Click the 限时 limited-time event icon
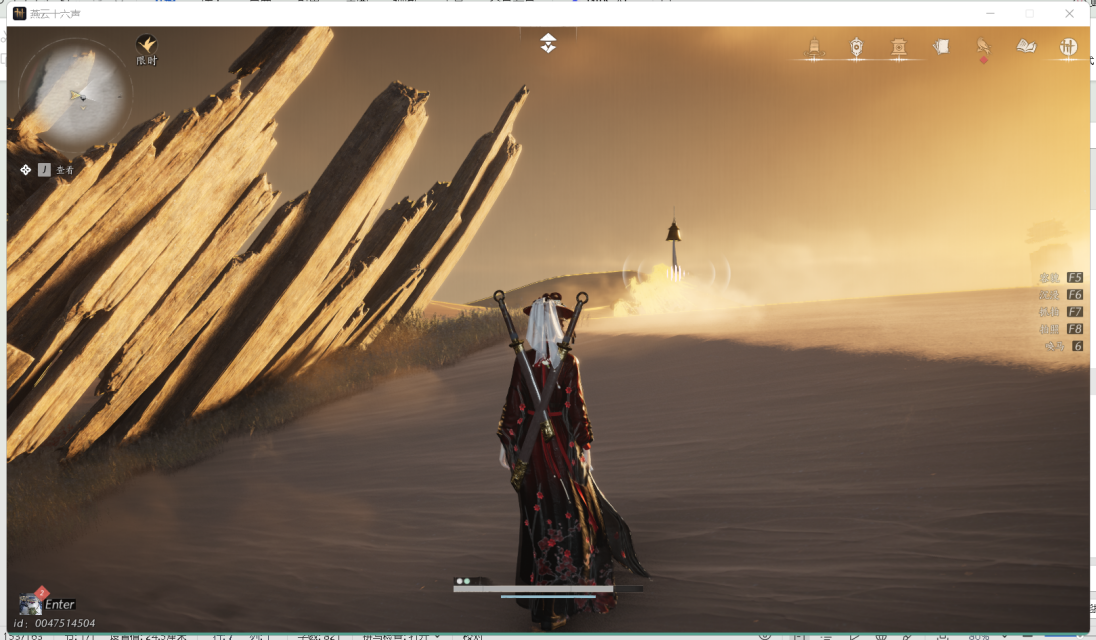This screenshot has height=640, width=1096. [x=147, y=46]
